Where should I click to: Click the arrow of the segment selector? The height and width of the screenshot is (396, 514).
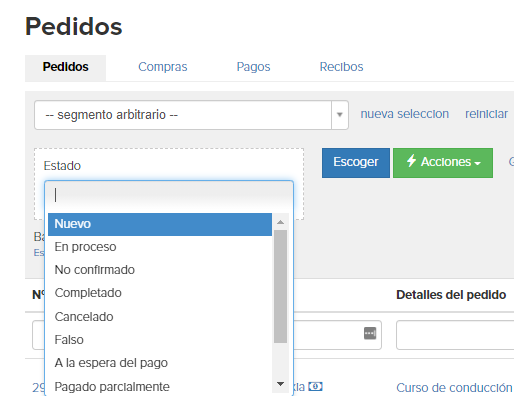tap(340, 115)
